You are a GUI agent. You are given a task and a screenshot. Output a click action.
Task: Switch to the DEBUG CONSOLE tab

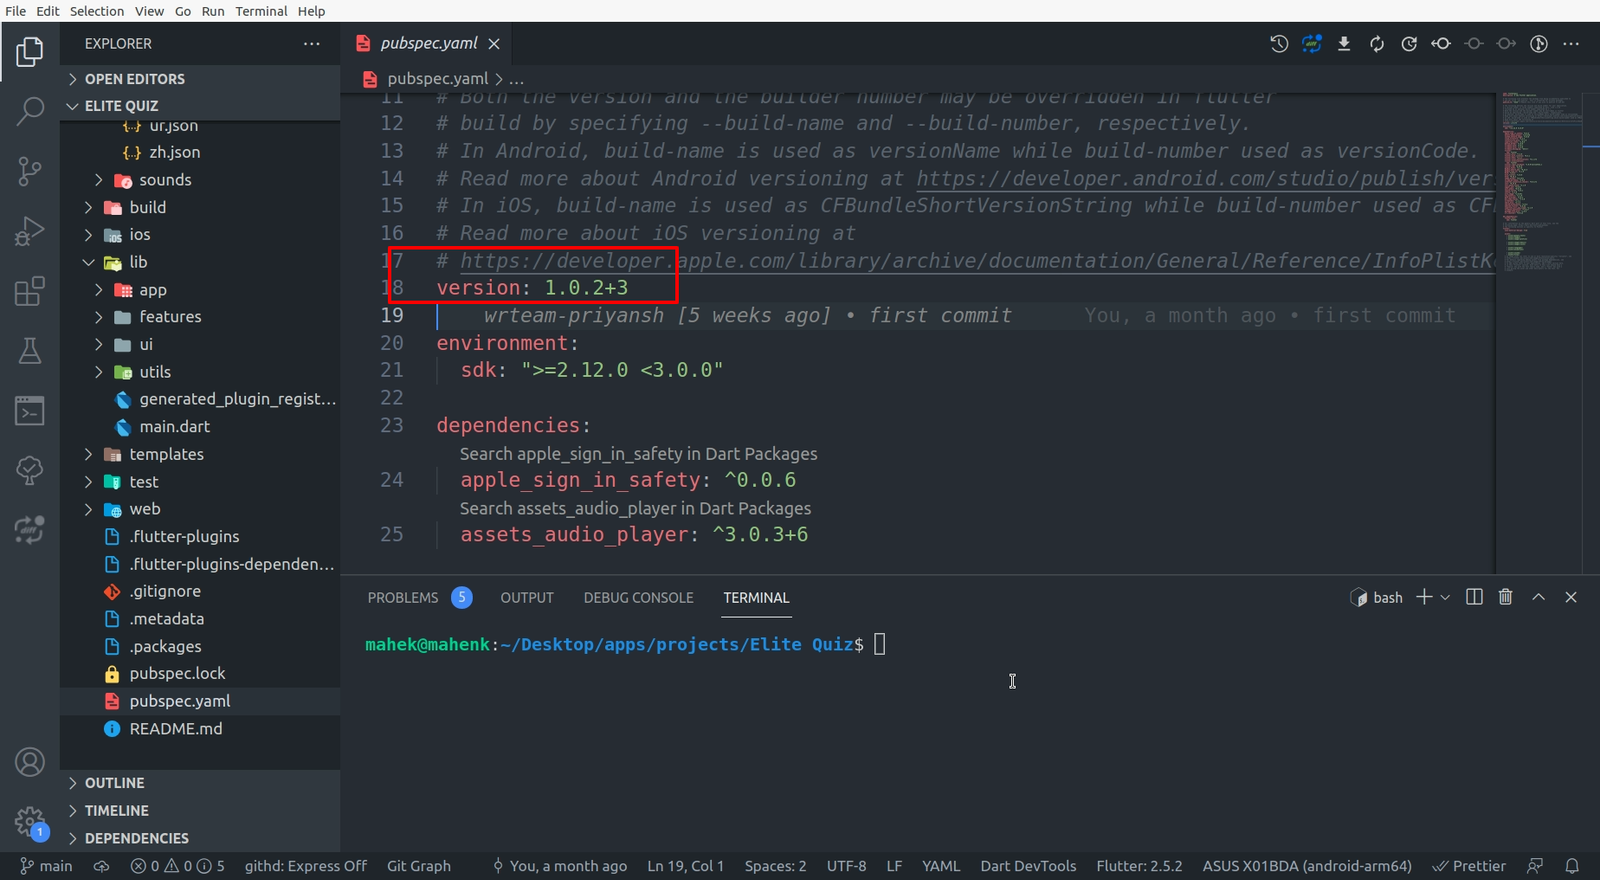(x=638, y=598)
